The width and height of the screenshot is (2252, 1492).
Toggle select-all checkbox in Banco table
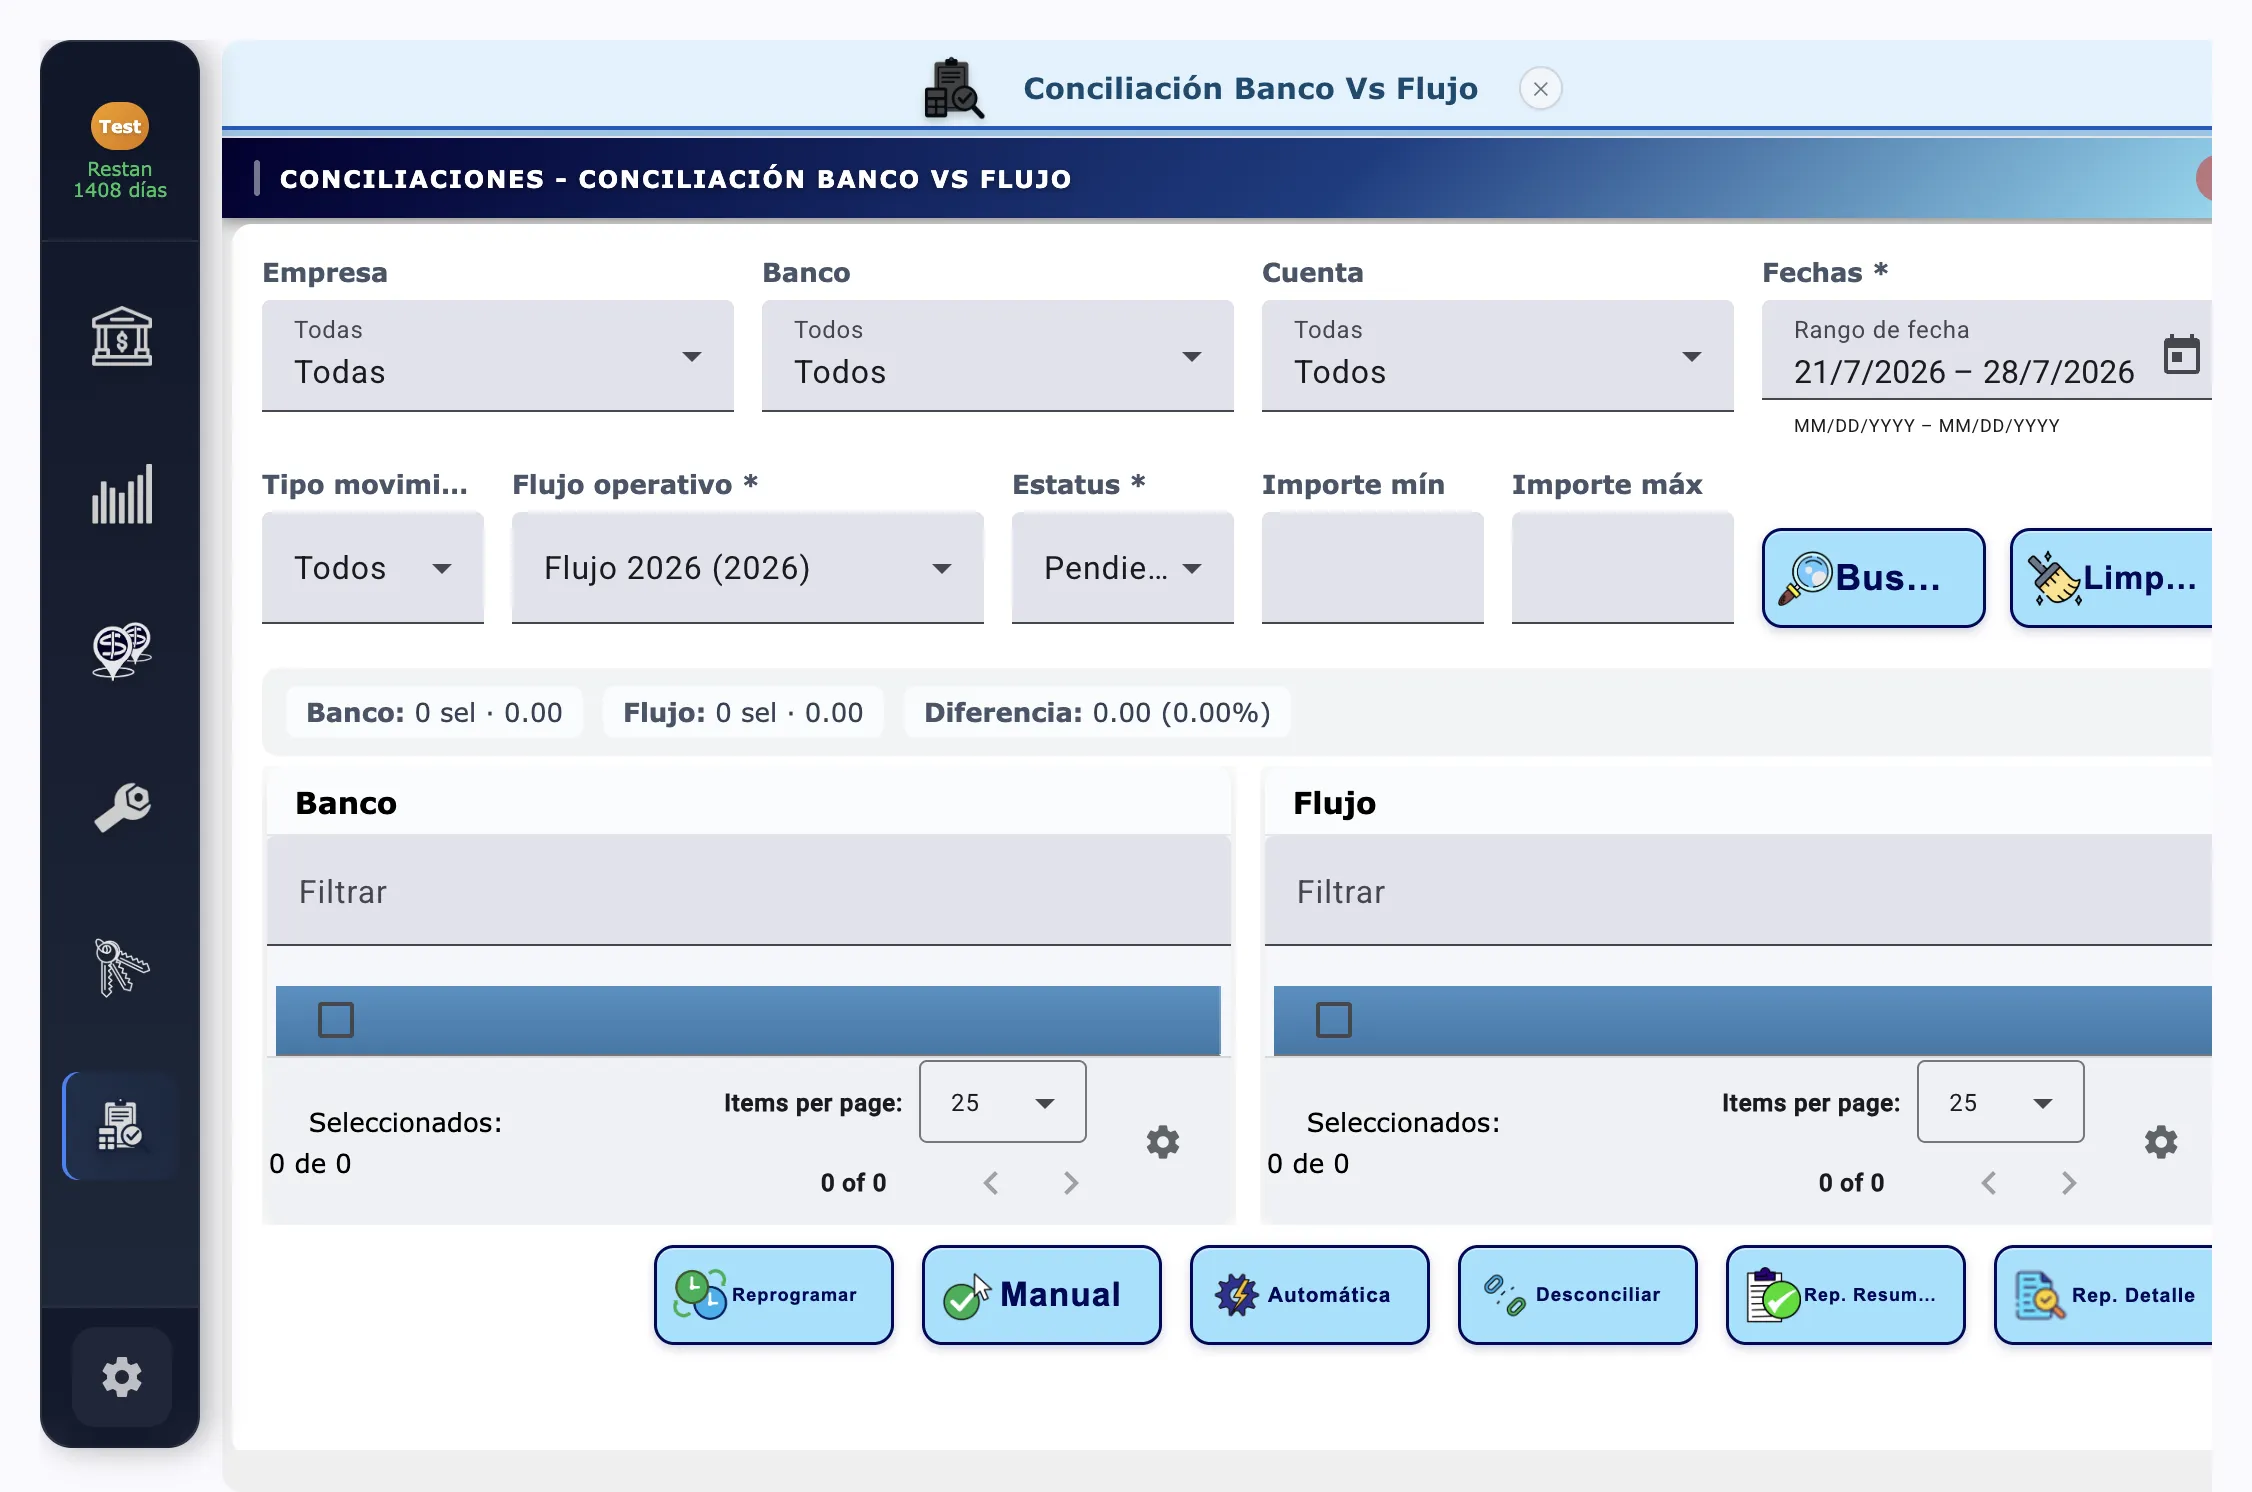pos(336,1020)
